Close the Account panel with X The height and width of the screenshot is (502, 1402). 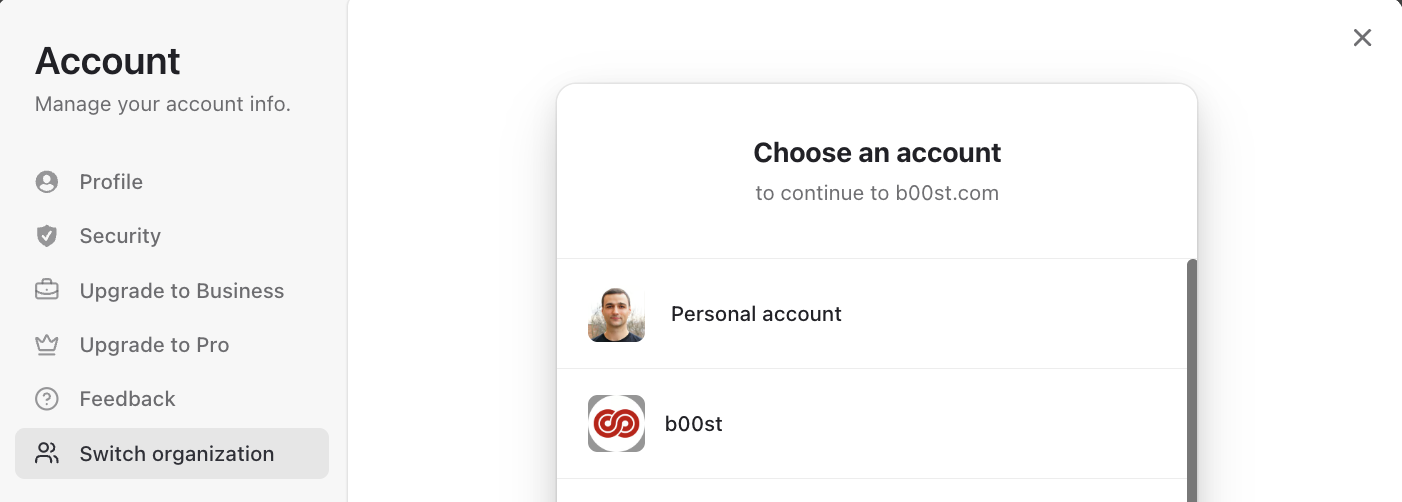click(x=1362, y=38)
